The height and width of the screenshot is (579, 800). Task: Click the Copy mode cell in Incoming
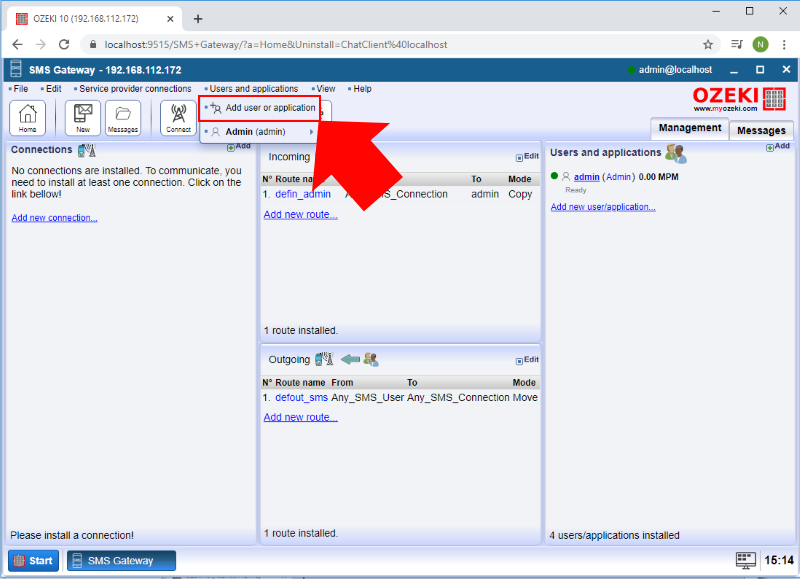[x=520, y=194]
